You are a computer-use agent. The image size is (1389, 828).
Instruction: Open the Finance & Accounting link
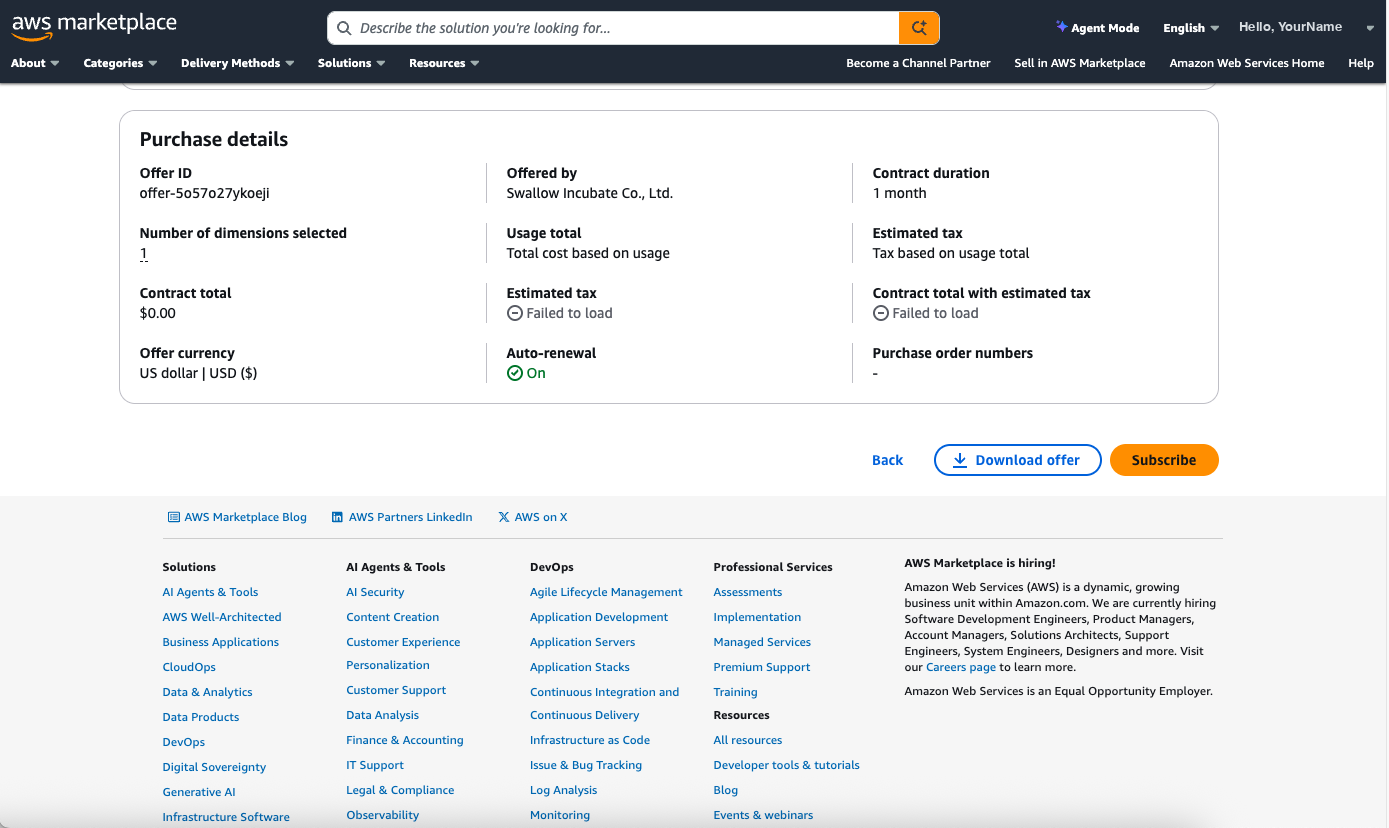click(404, 740)
